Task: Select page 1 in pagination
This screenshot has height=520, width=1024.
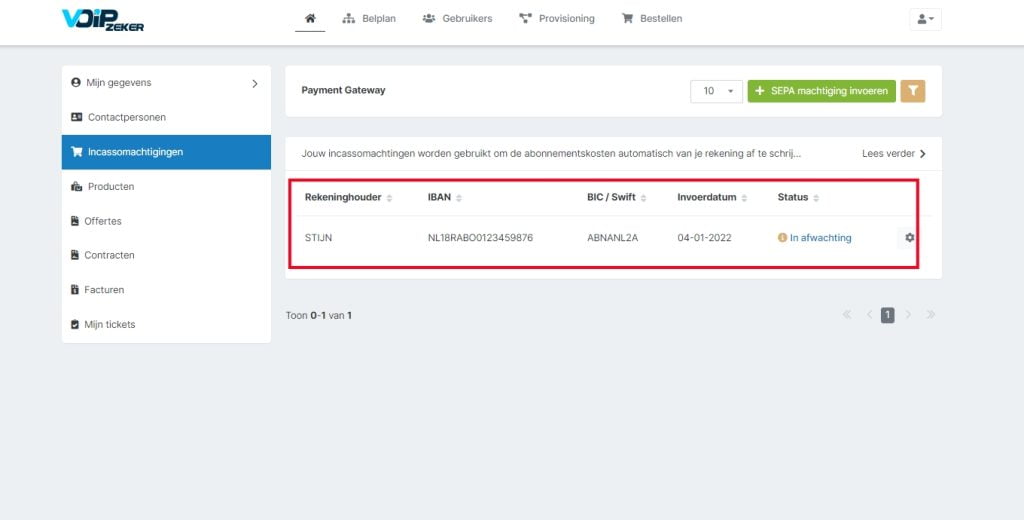Action: point(888,316)
